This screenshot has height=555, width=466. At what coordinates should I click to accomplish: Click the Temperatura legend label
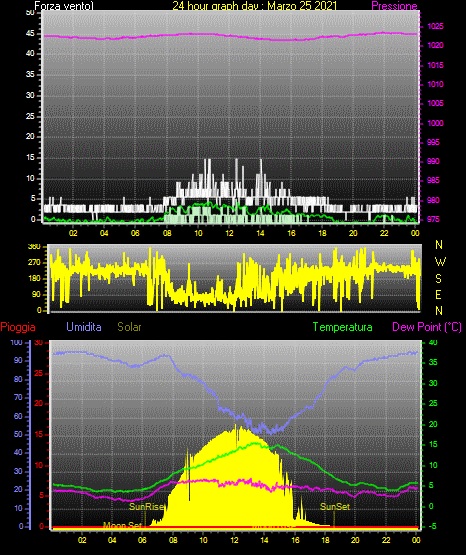[343, 327]
